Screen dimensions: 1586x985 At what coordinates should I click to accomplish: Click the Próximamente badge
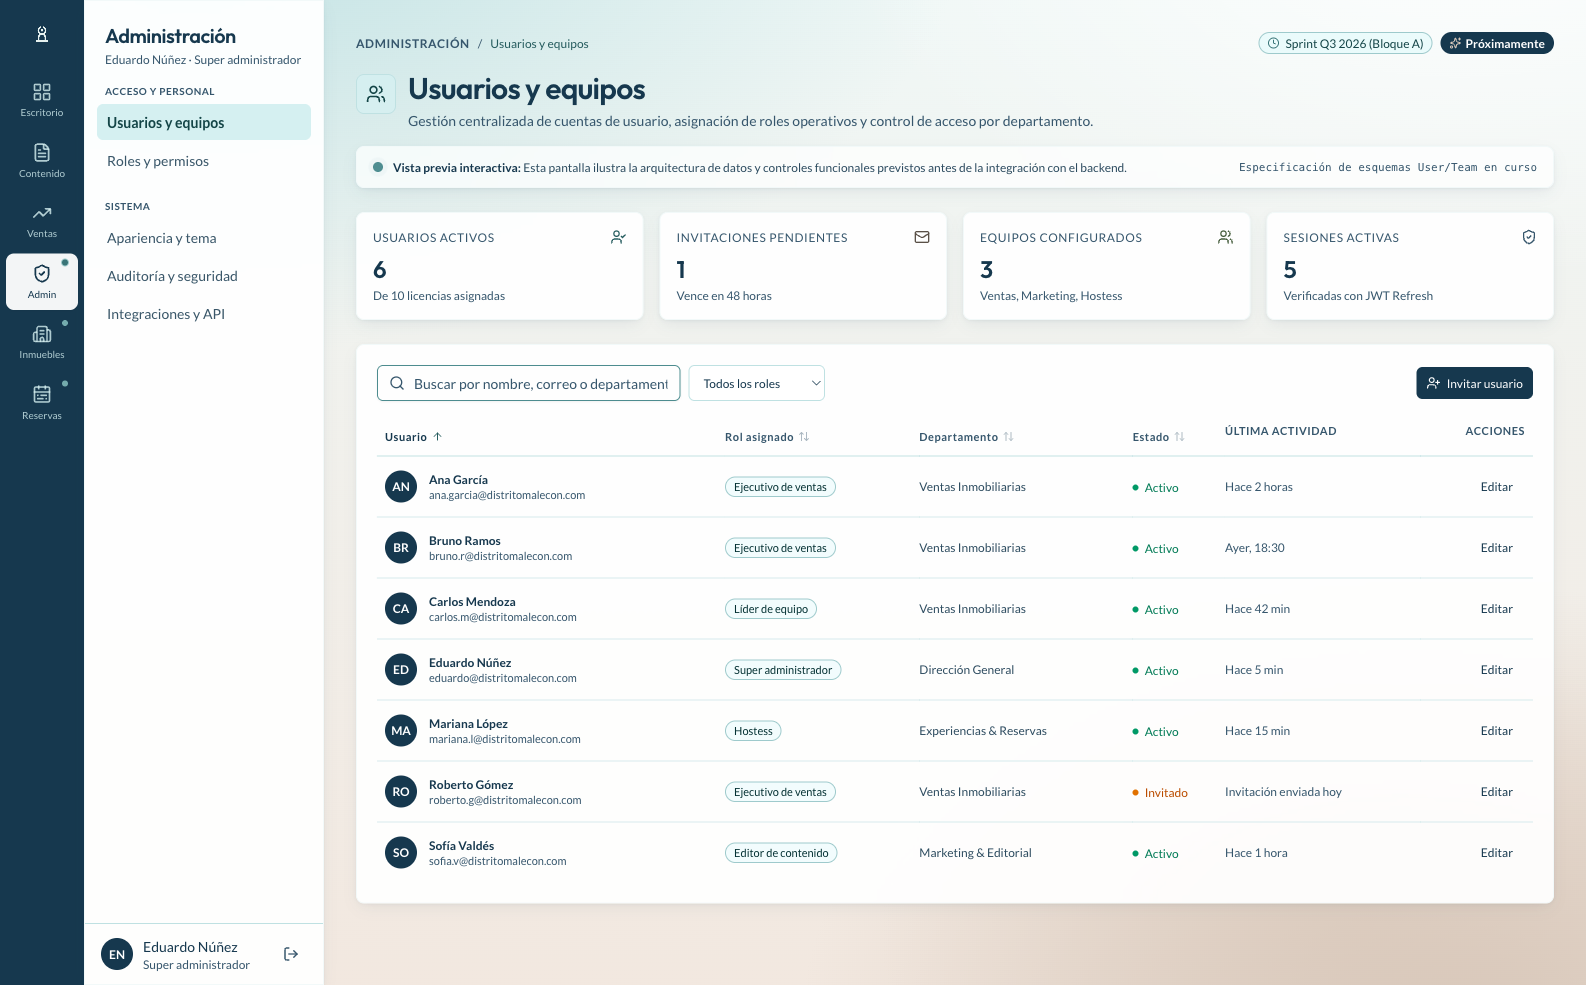click(1497, 43)
